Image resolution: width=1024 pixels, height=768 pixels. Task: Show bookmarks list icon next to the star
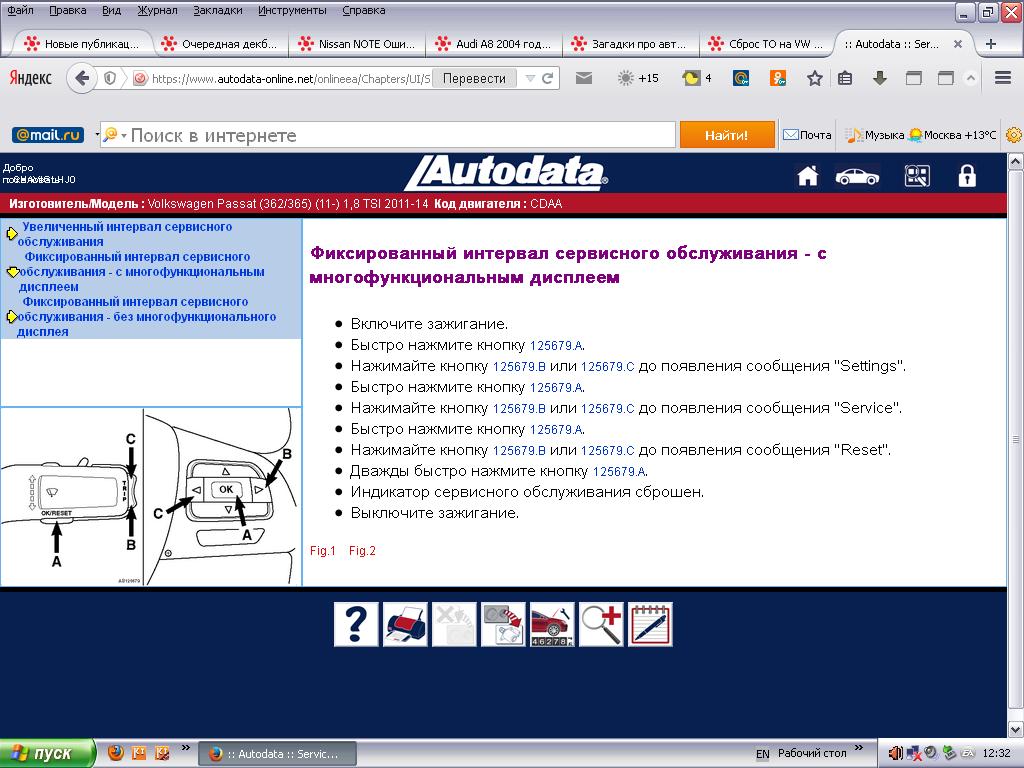tap(845, 79)
